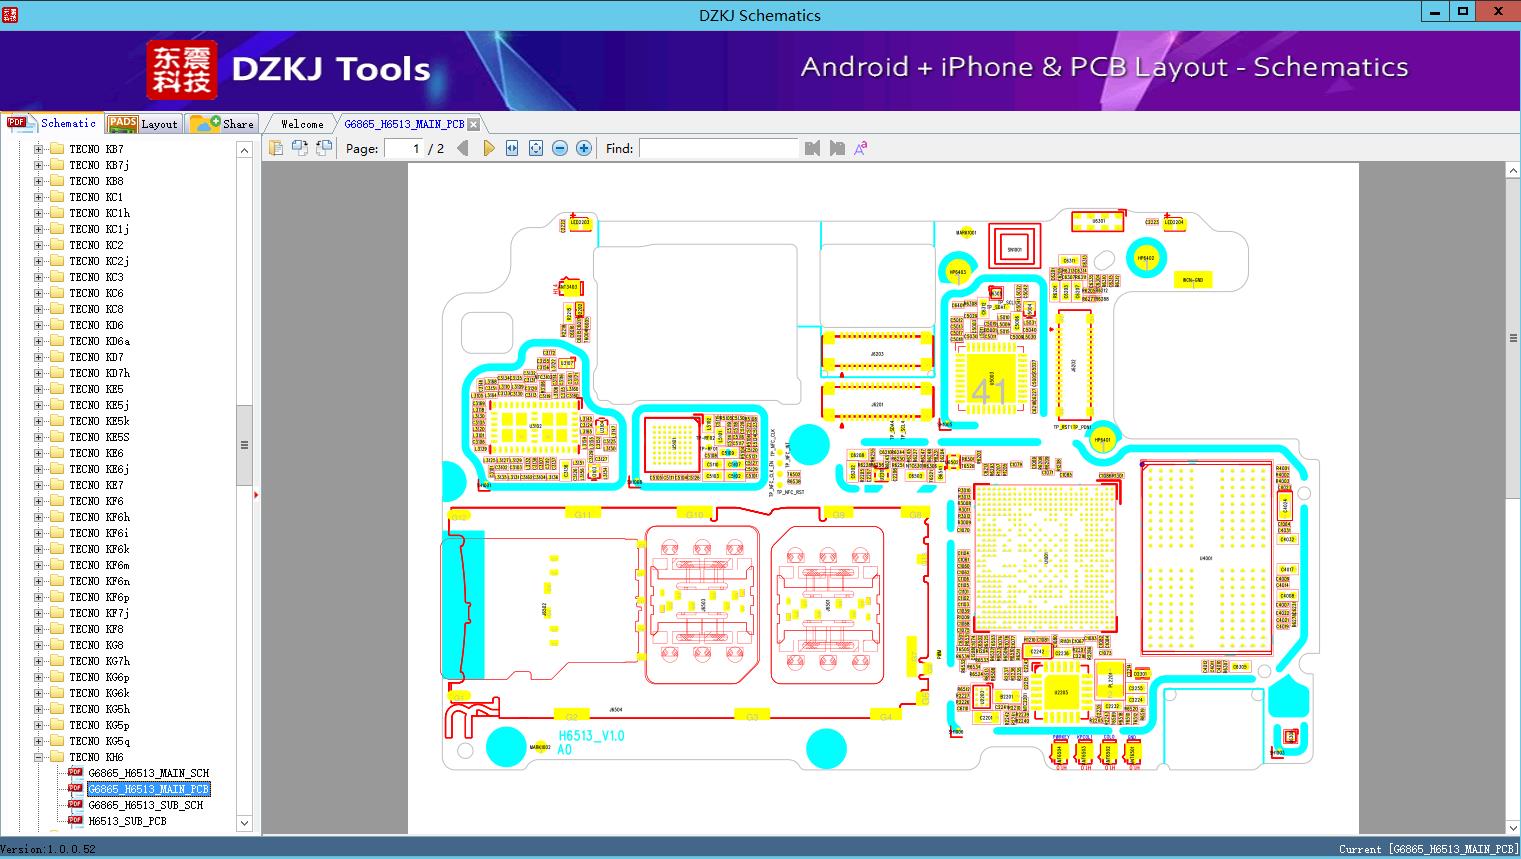
Task: Click the find previous icon
Action: pyautogui.click(x=812, y=148)
